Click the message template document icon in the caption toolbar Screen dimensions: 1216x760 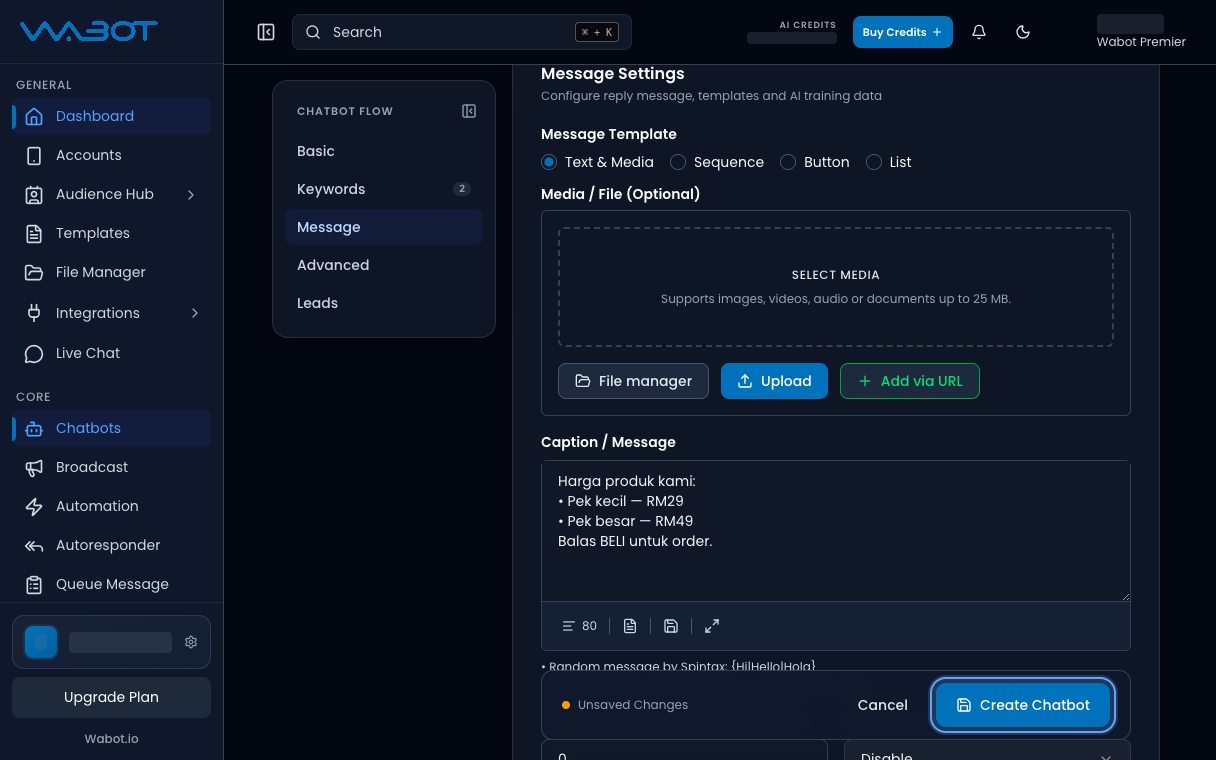630,626
